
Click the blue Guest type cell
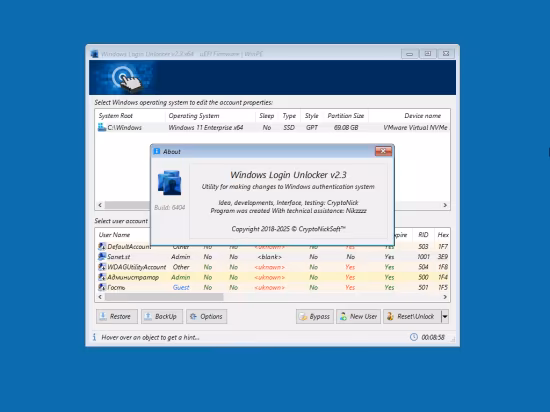tap(181, 287)
